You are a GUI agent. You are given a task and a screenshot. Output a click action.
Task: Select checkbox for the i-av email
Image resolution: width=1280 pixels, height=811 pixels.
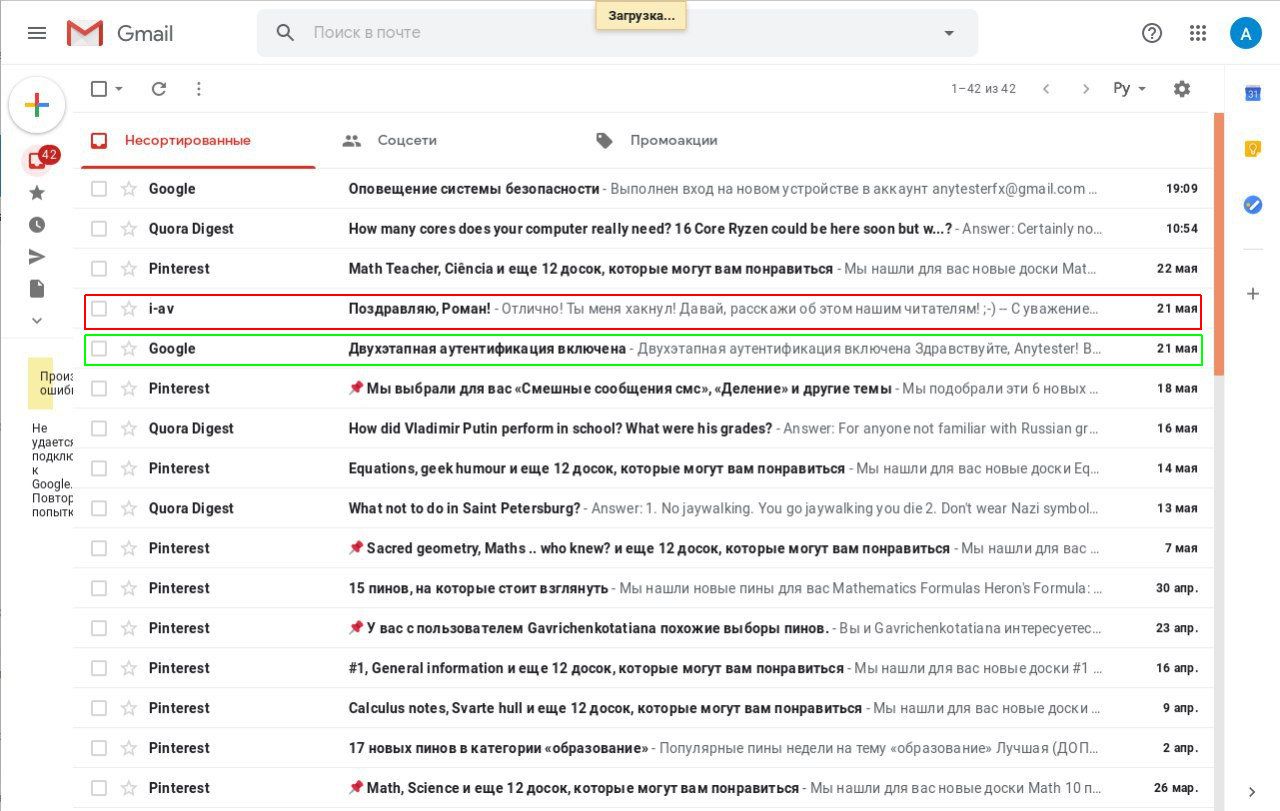click(x=99, y=309)
